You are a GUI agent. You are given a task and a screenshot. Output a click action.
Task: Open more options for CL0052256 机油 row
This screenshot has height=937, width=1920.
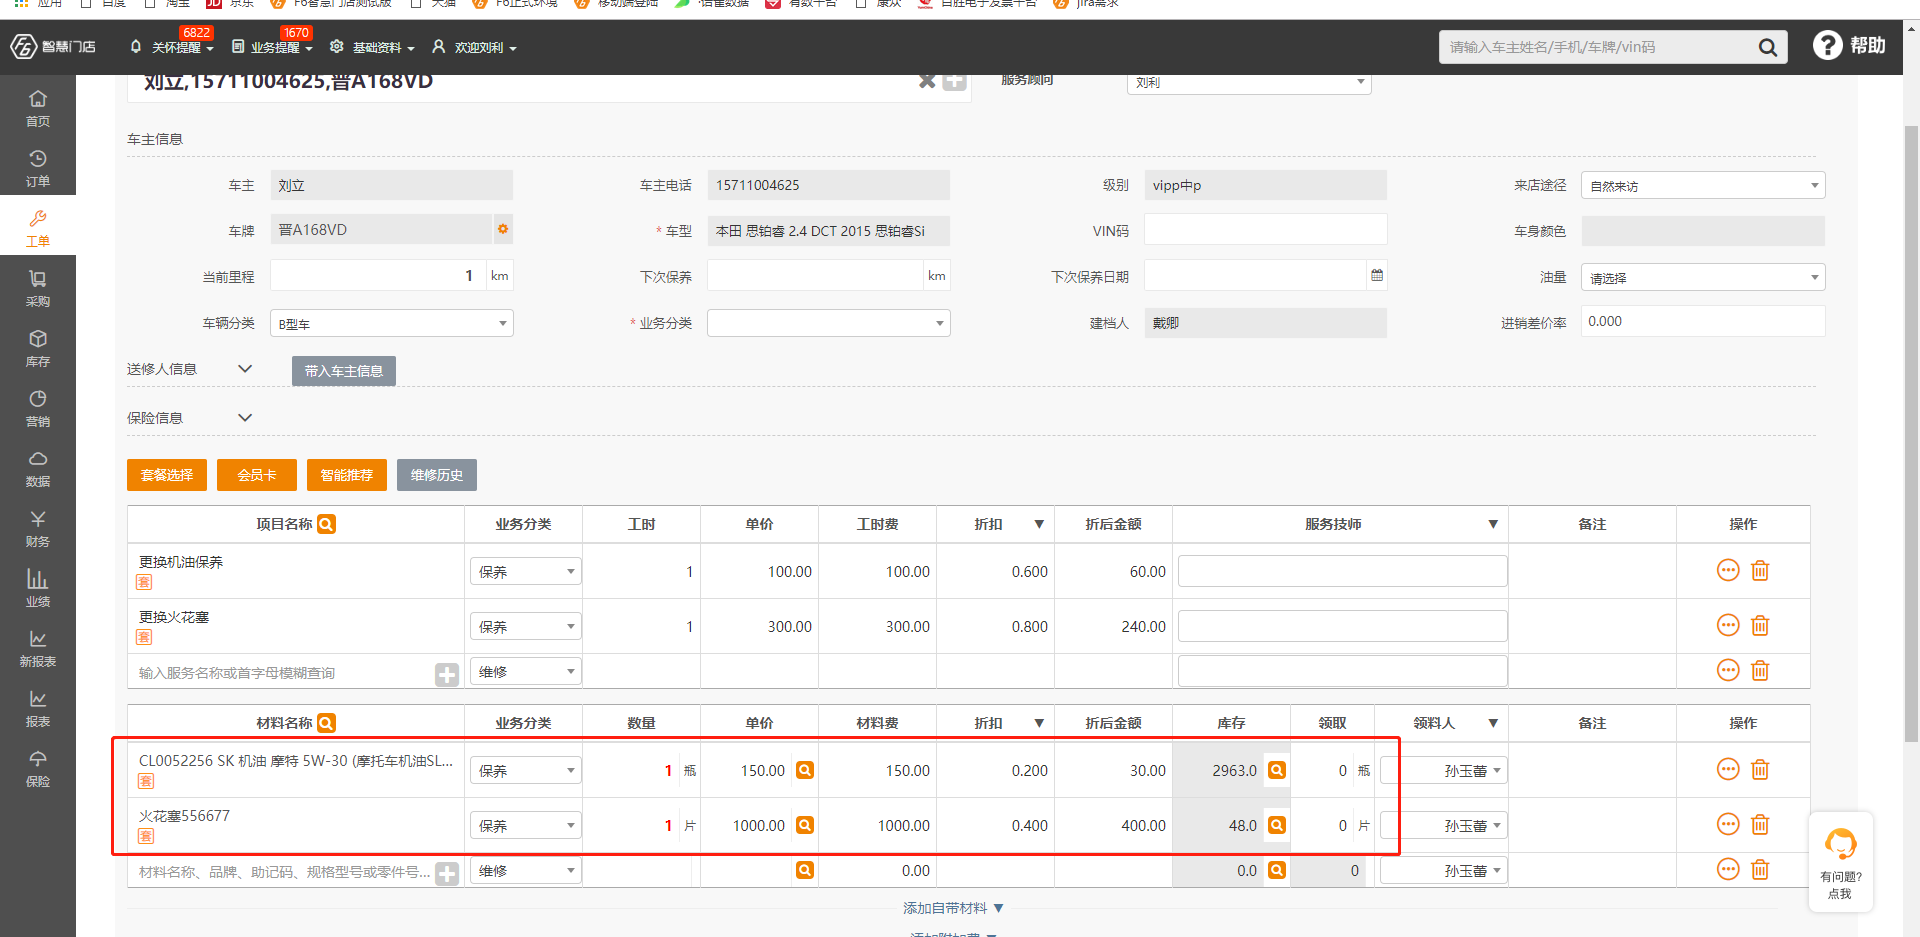(1728, 769)
